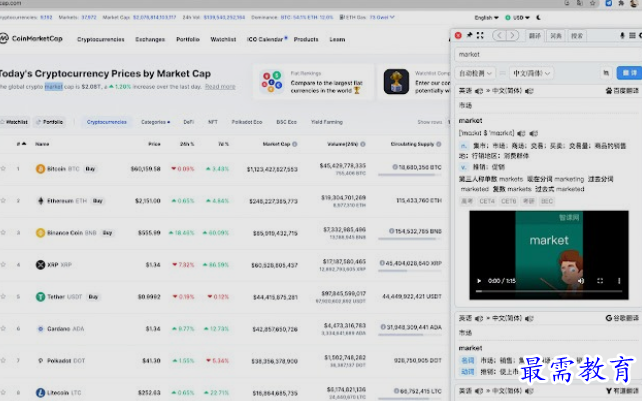Viewport: 642px width, 401px height.
Task: Play Chinese audio in Google translation section
Action: coord(529,318)
